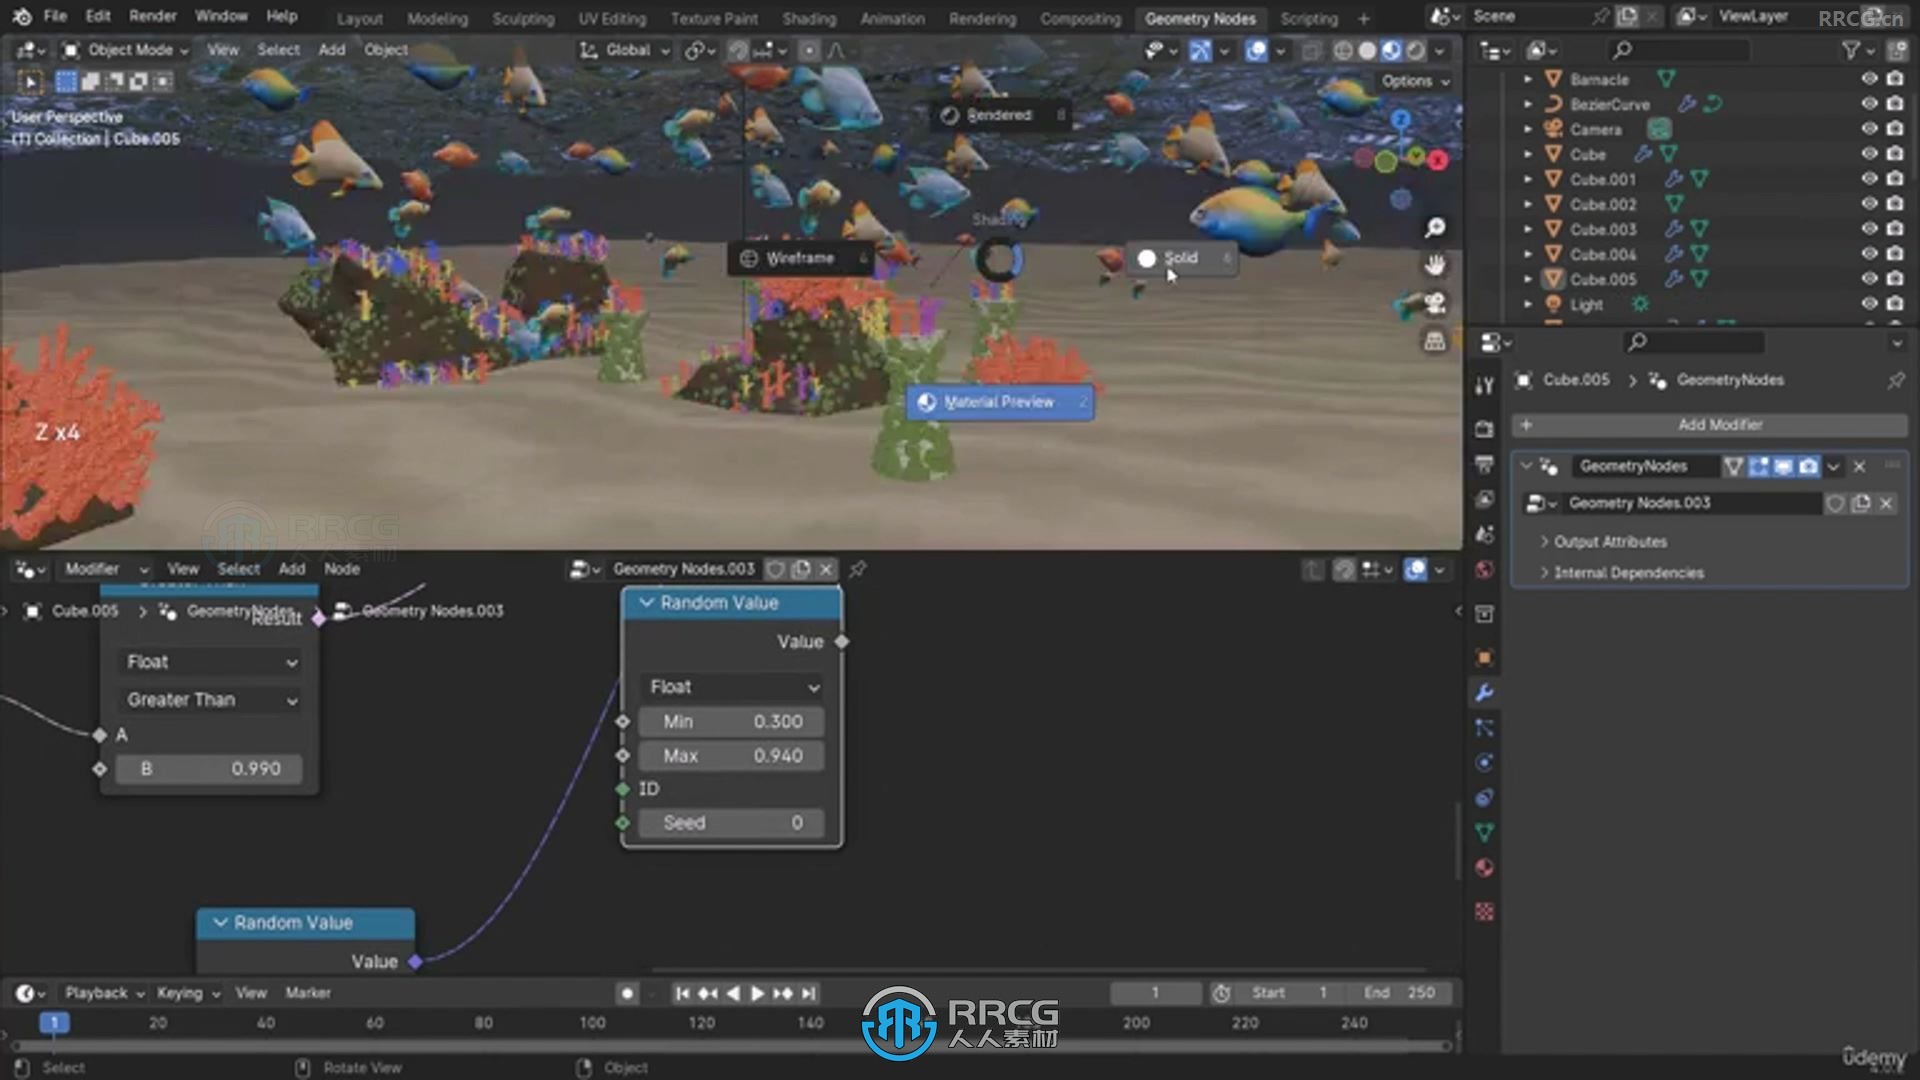Image resolution: width=1920 pixels, height=1080 pixels.
Task: Open the Render properties tab icon
Action: tap(1484, 429)
